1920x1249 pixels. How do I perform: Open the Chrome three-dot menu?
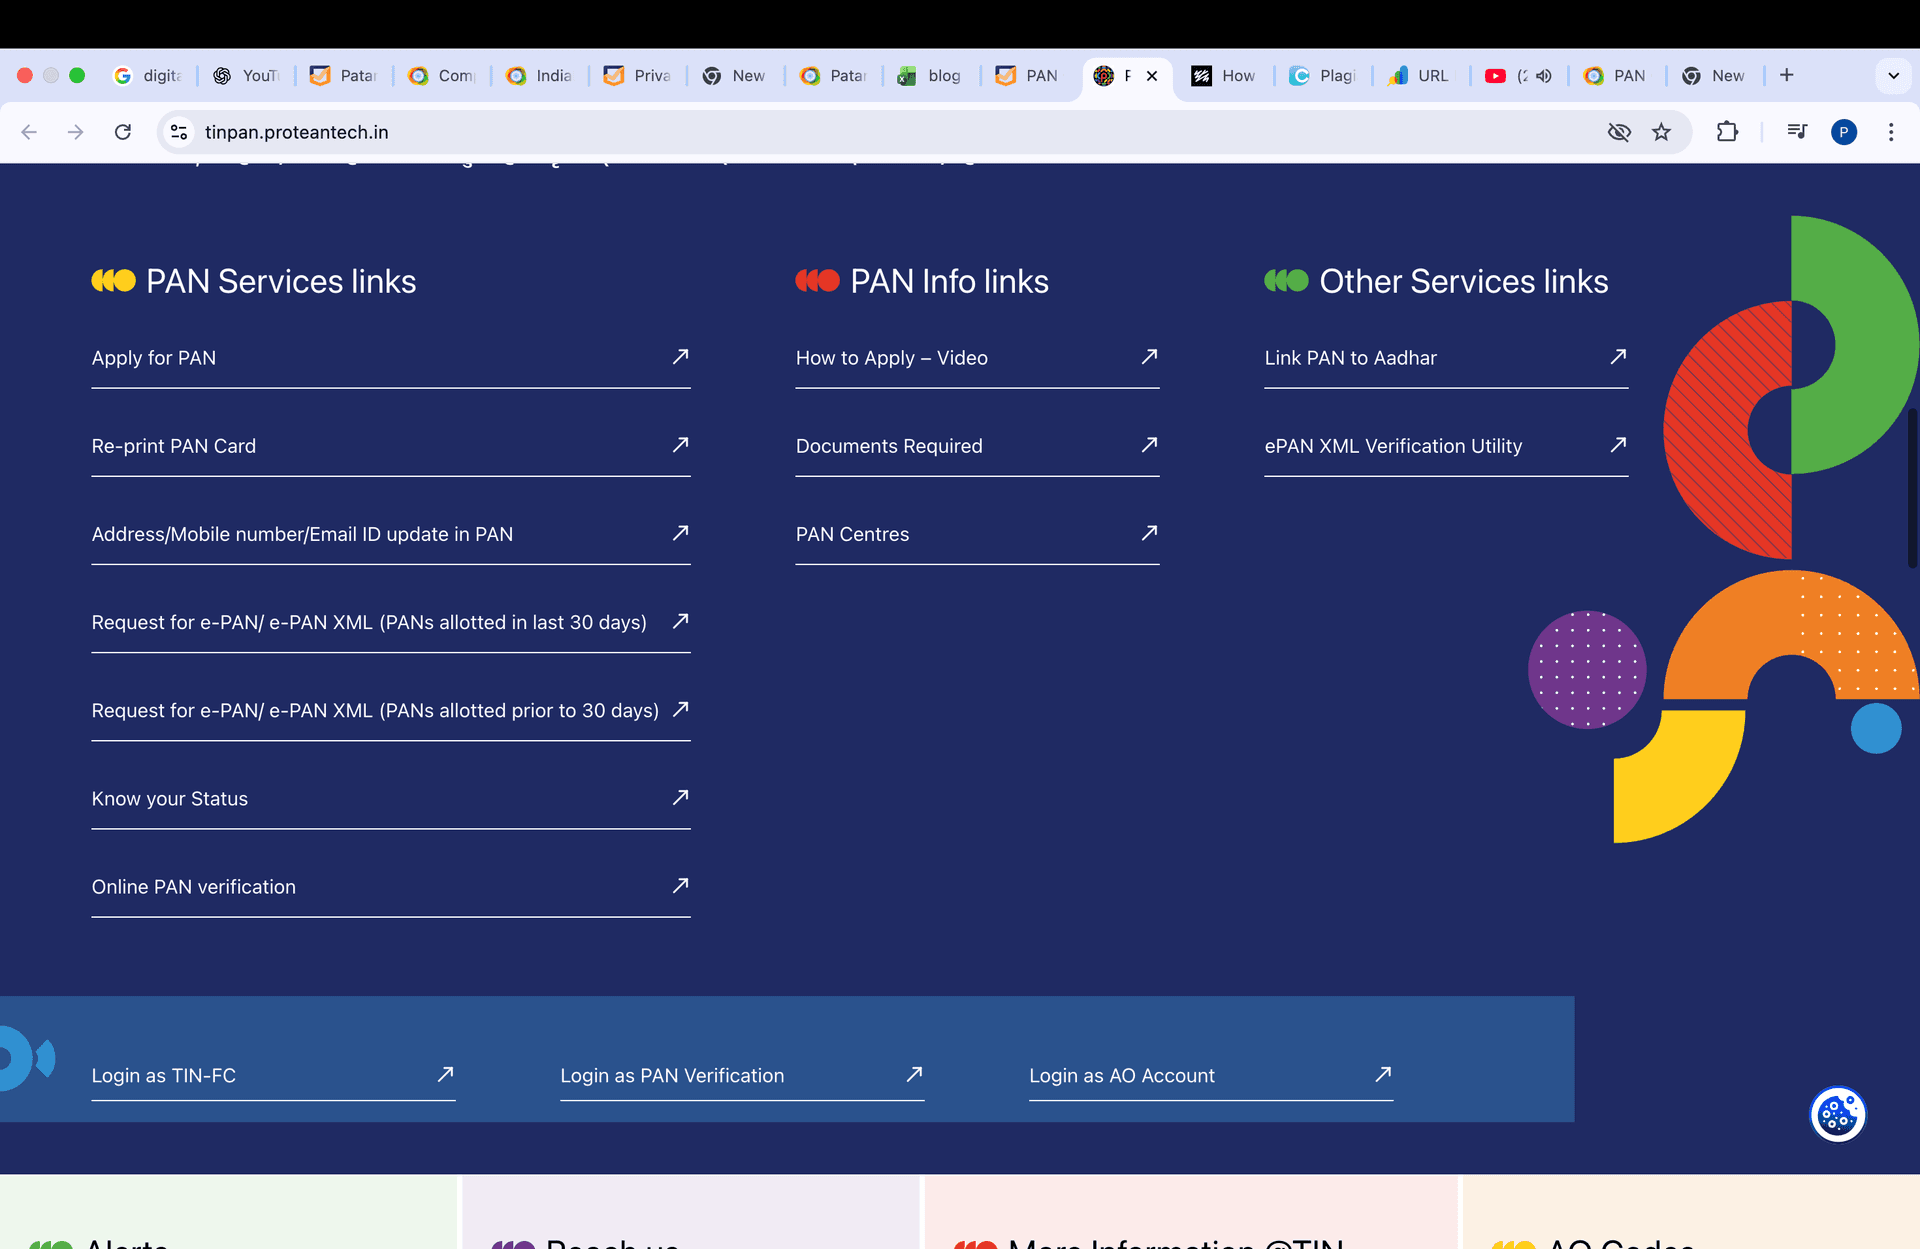point(1891,132)
